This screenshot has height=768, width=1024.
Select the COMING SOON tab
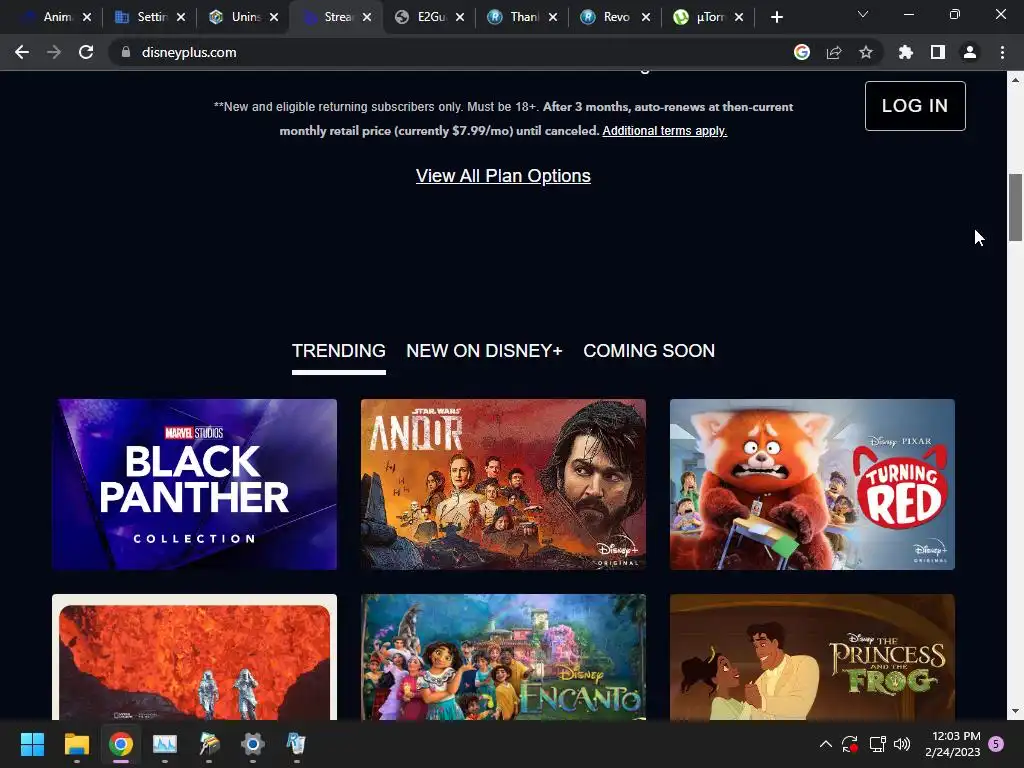coord(648,351)
